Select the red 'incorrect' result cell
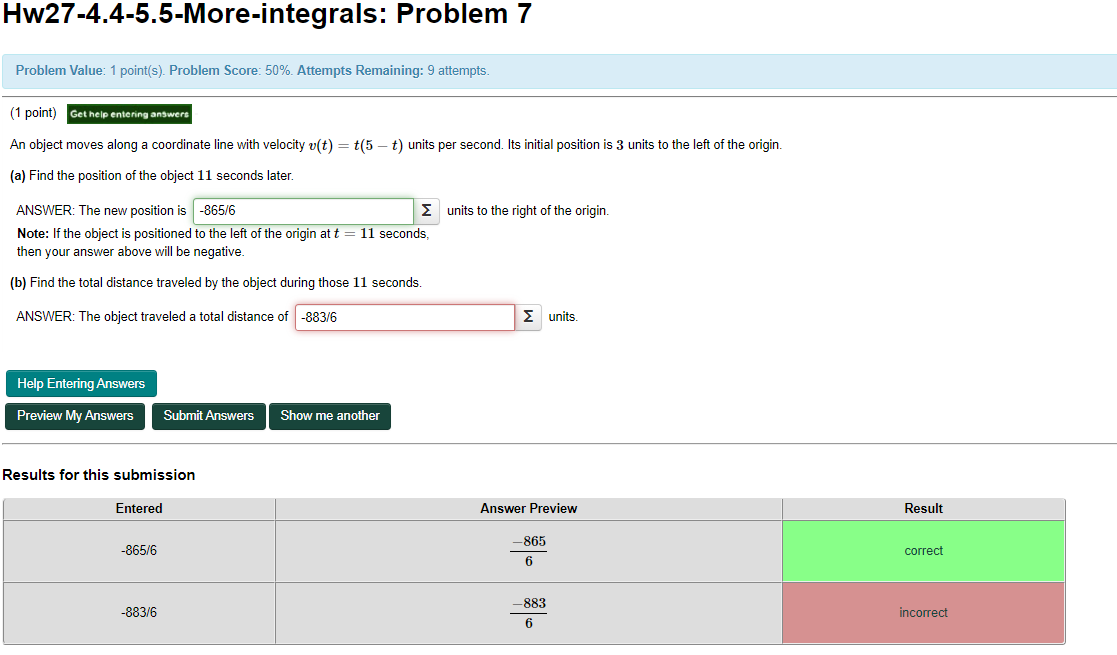Screen dimensions: 1117x655 point(922,612)
